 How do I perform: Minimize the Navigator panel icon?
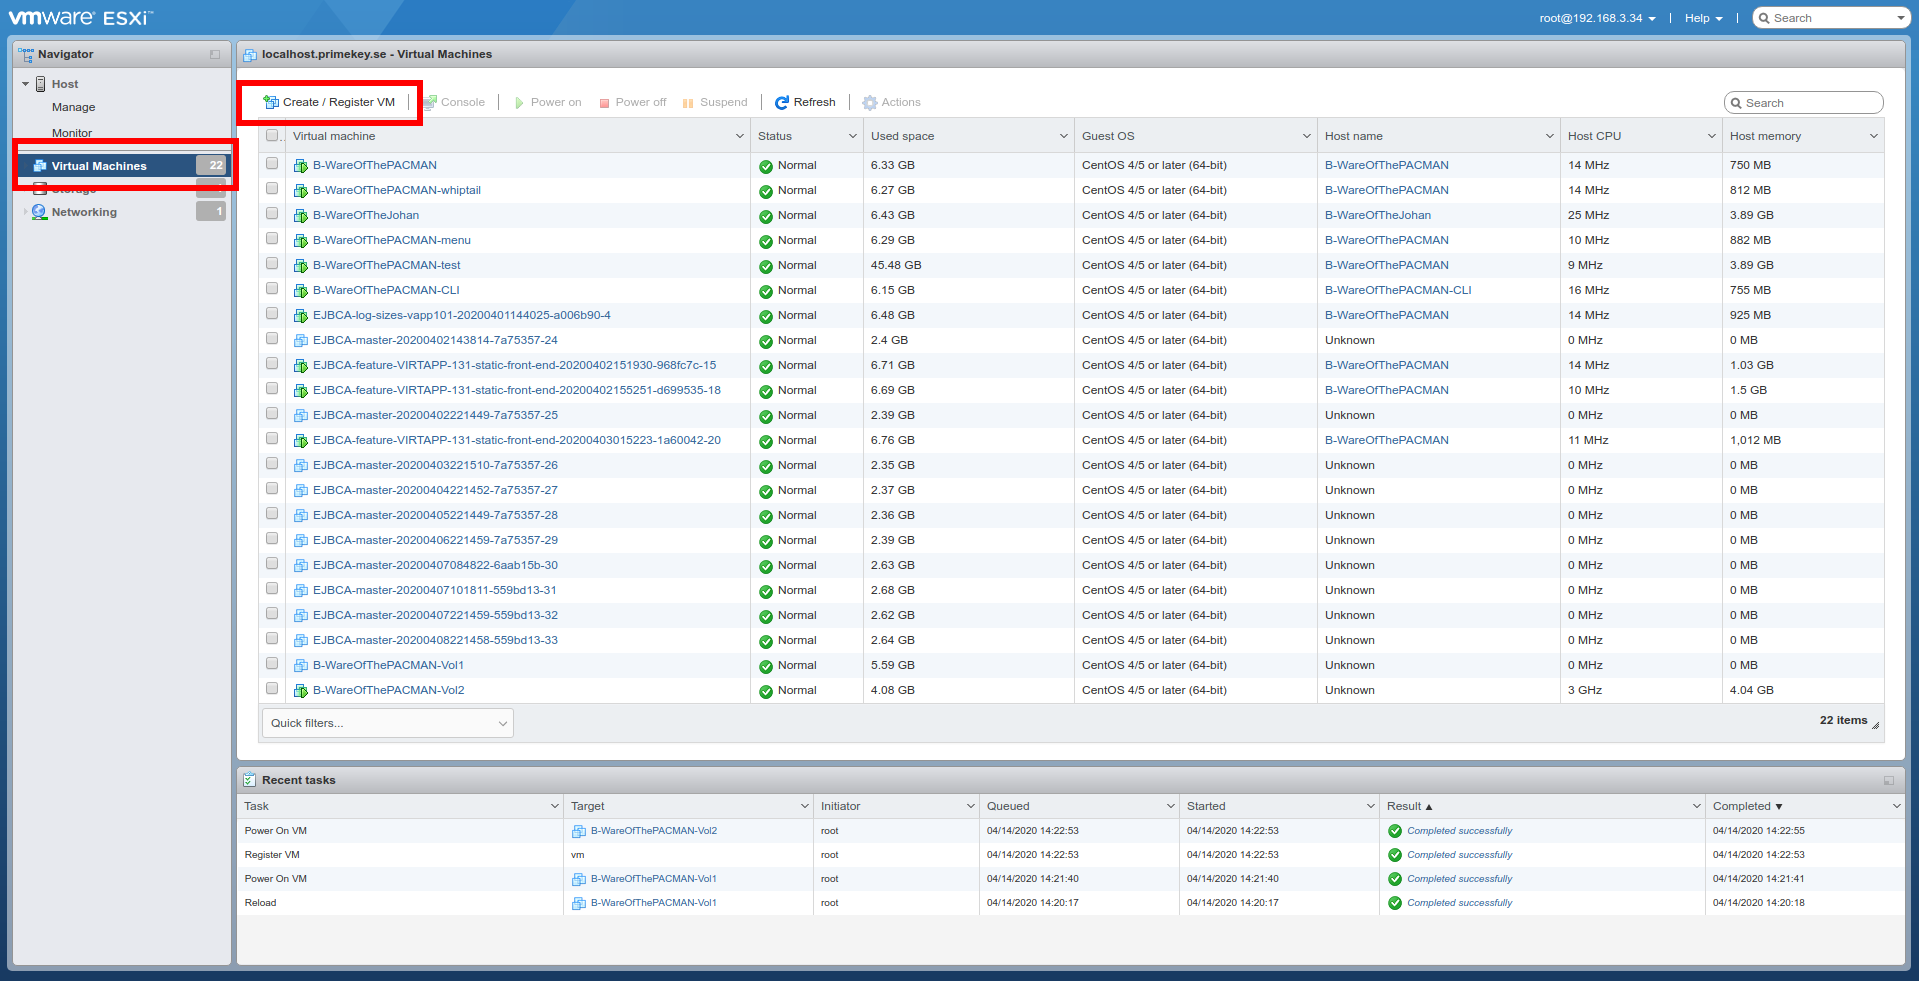214,54
